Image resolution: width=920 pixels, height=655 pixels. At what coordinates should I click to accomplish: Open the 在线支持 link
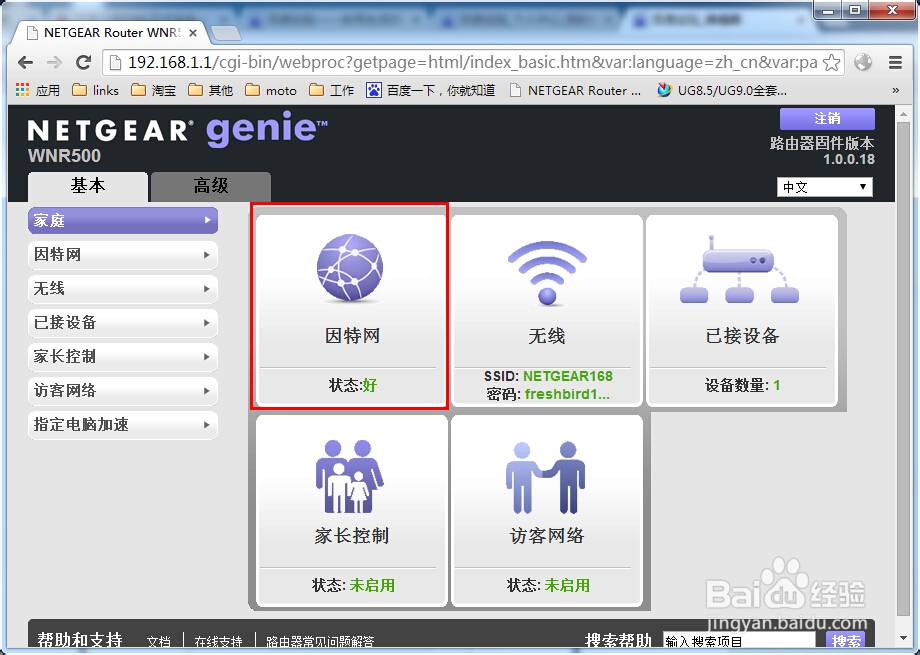218,642
